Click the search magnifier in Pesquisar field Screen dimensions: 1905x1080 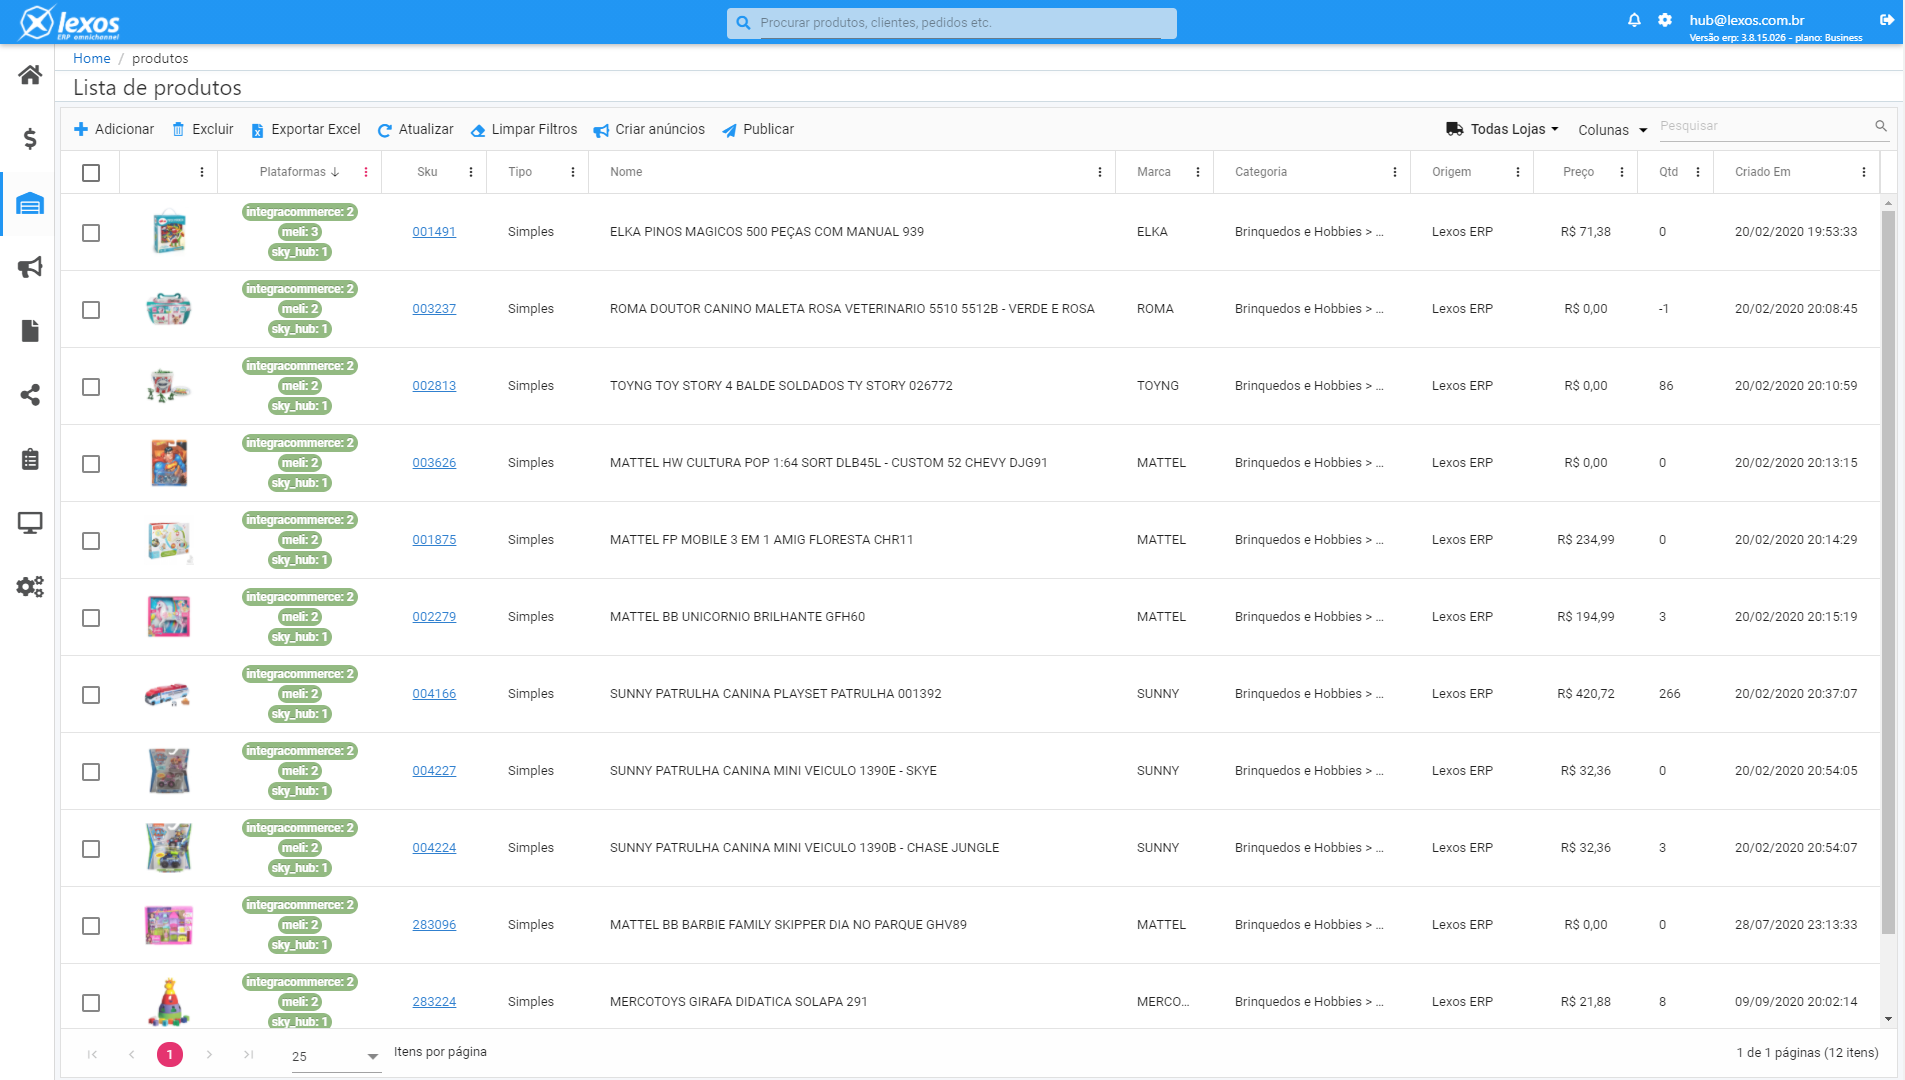(1881, 126)
